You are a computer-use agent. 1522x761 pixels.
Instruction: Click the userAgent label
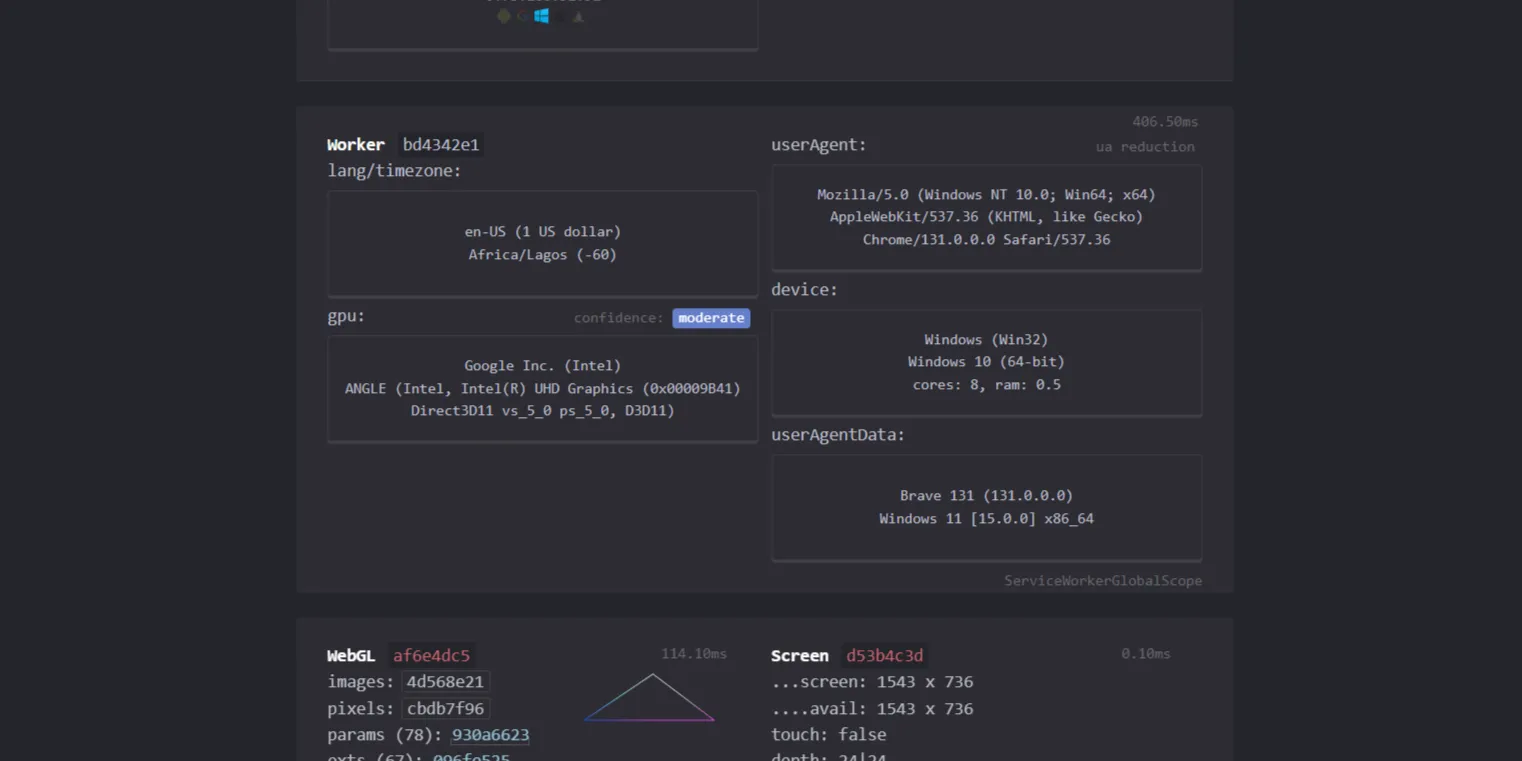[x=819, y=145]
